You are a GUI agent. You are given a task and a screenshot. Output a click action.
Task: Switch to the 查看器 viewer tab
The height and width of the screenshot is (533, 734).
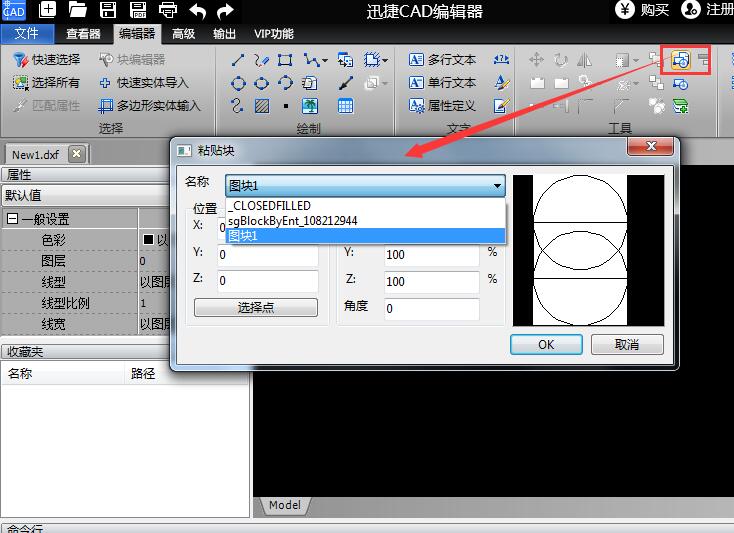pyautogui.click(x=83, y=33)
